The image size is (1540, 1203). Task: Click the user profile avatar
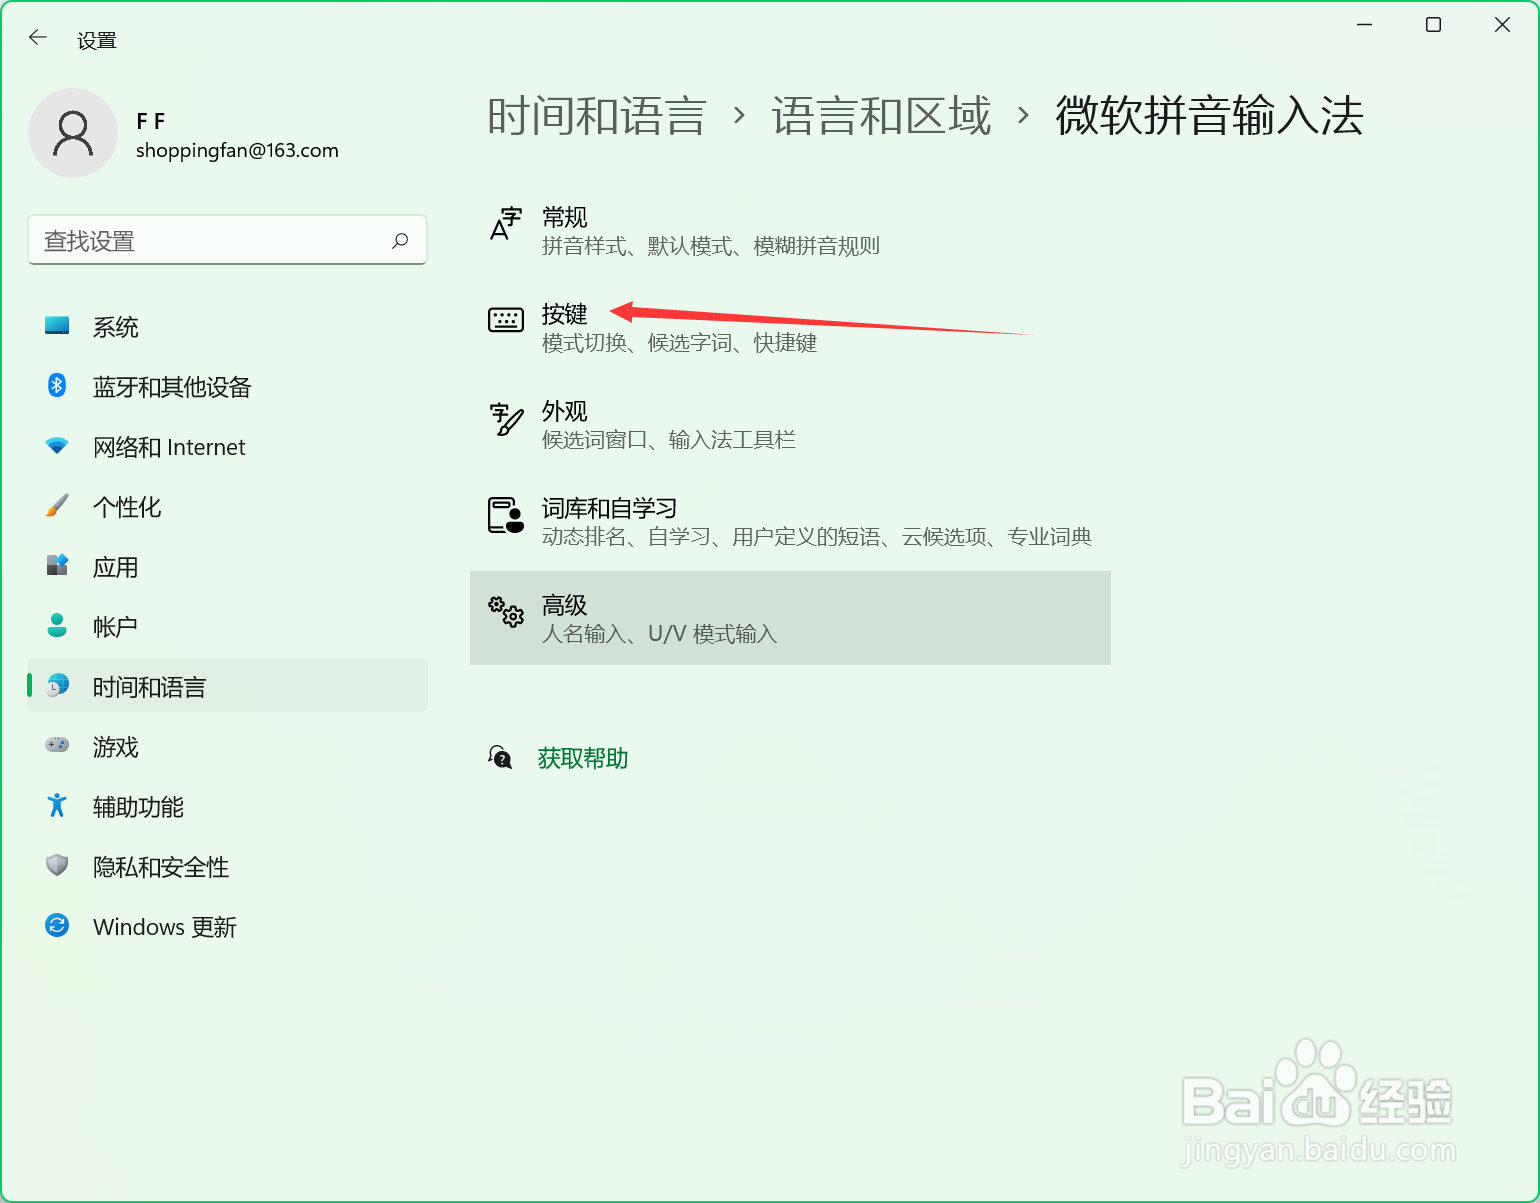(73, 133)
